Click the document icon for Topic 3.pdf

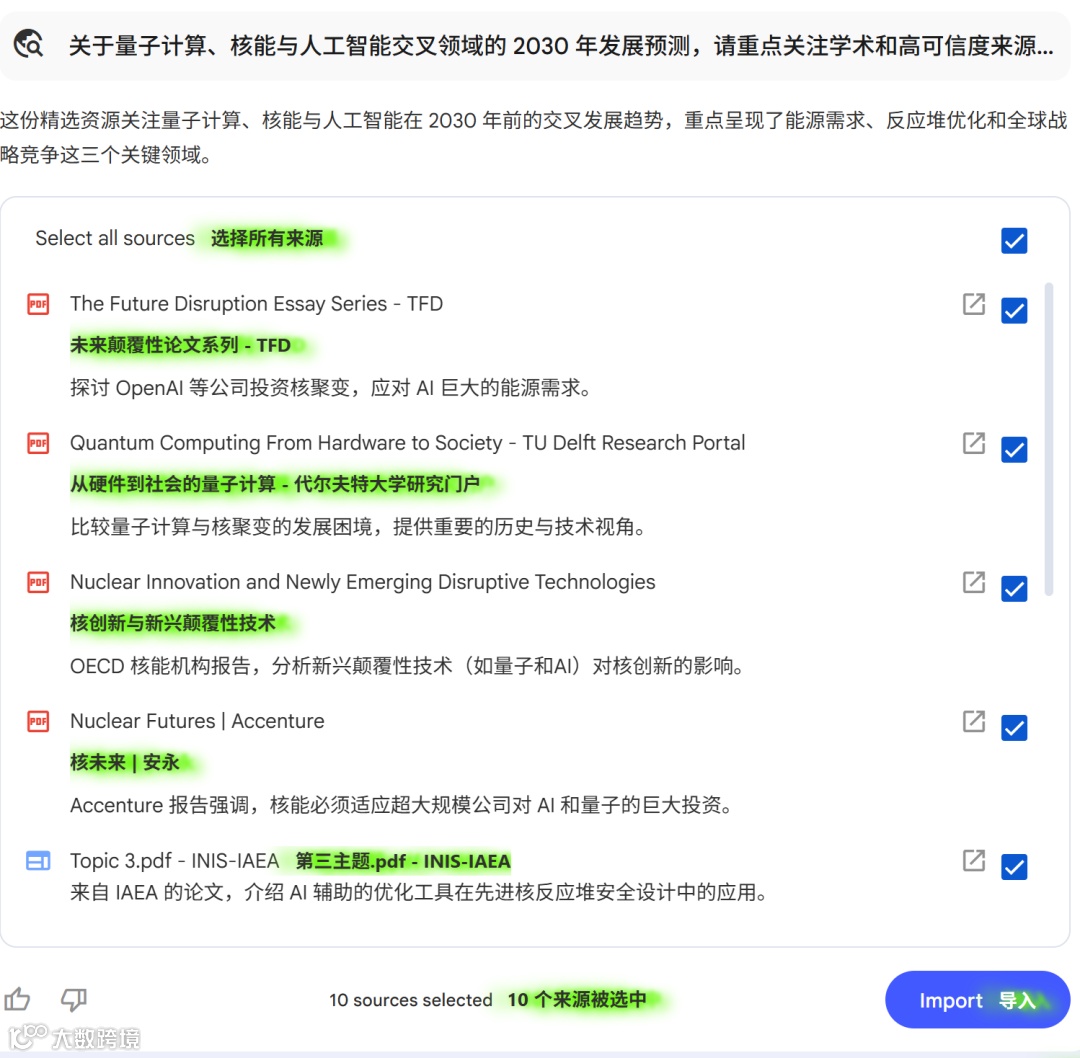coord(38,860)
